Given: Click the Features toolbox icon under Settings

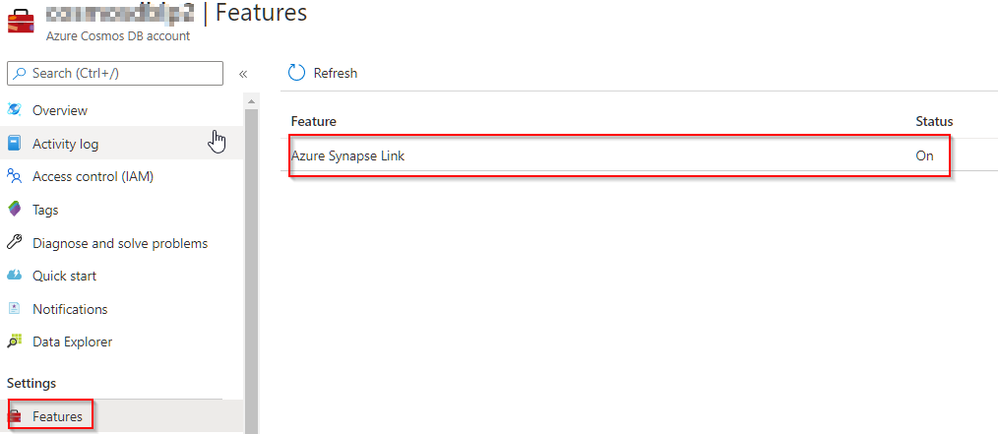Looking at the screenshot, I should pos(16,416).
